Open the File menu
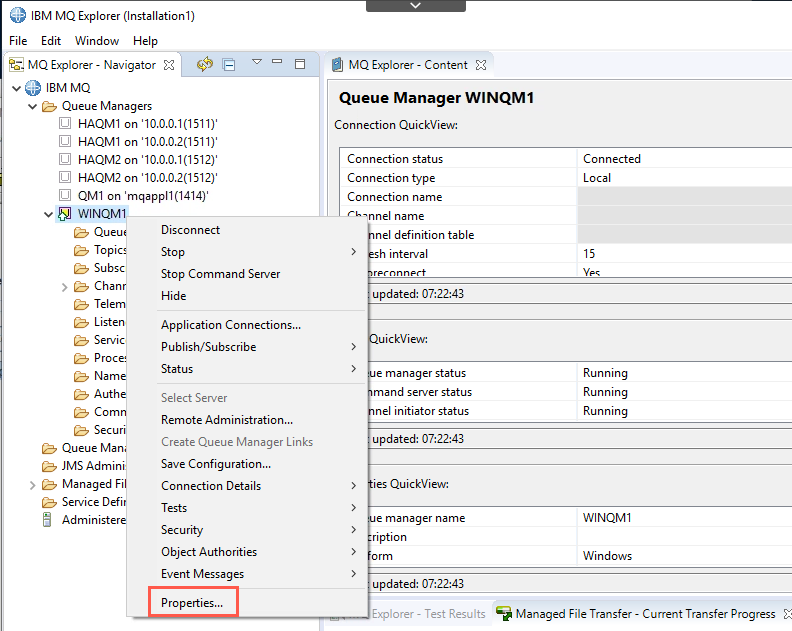 18,41
